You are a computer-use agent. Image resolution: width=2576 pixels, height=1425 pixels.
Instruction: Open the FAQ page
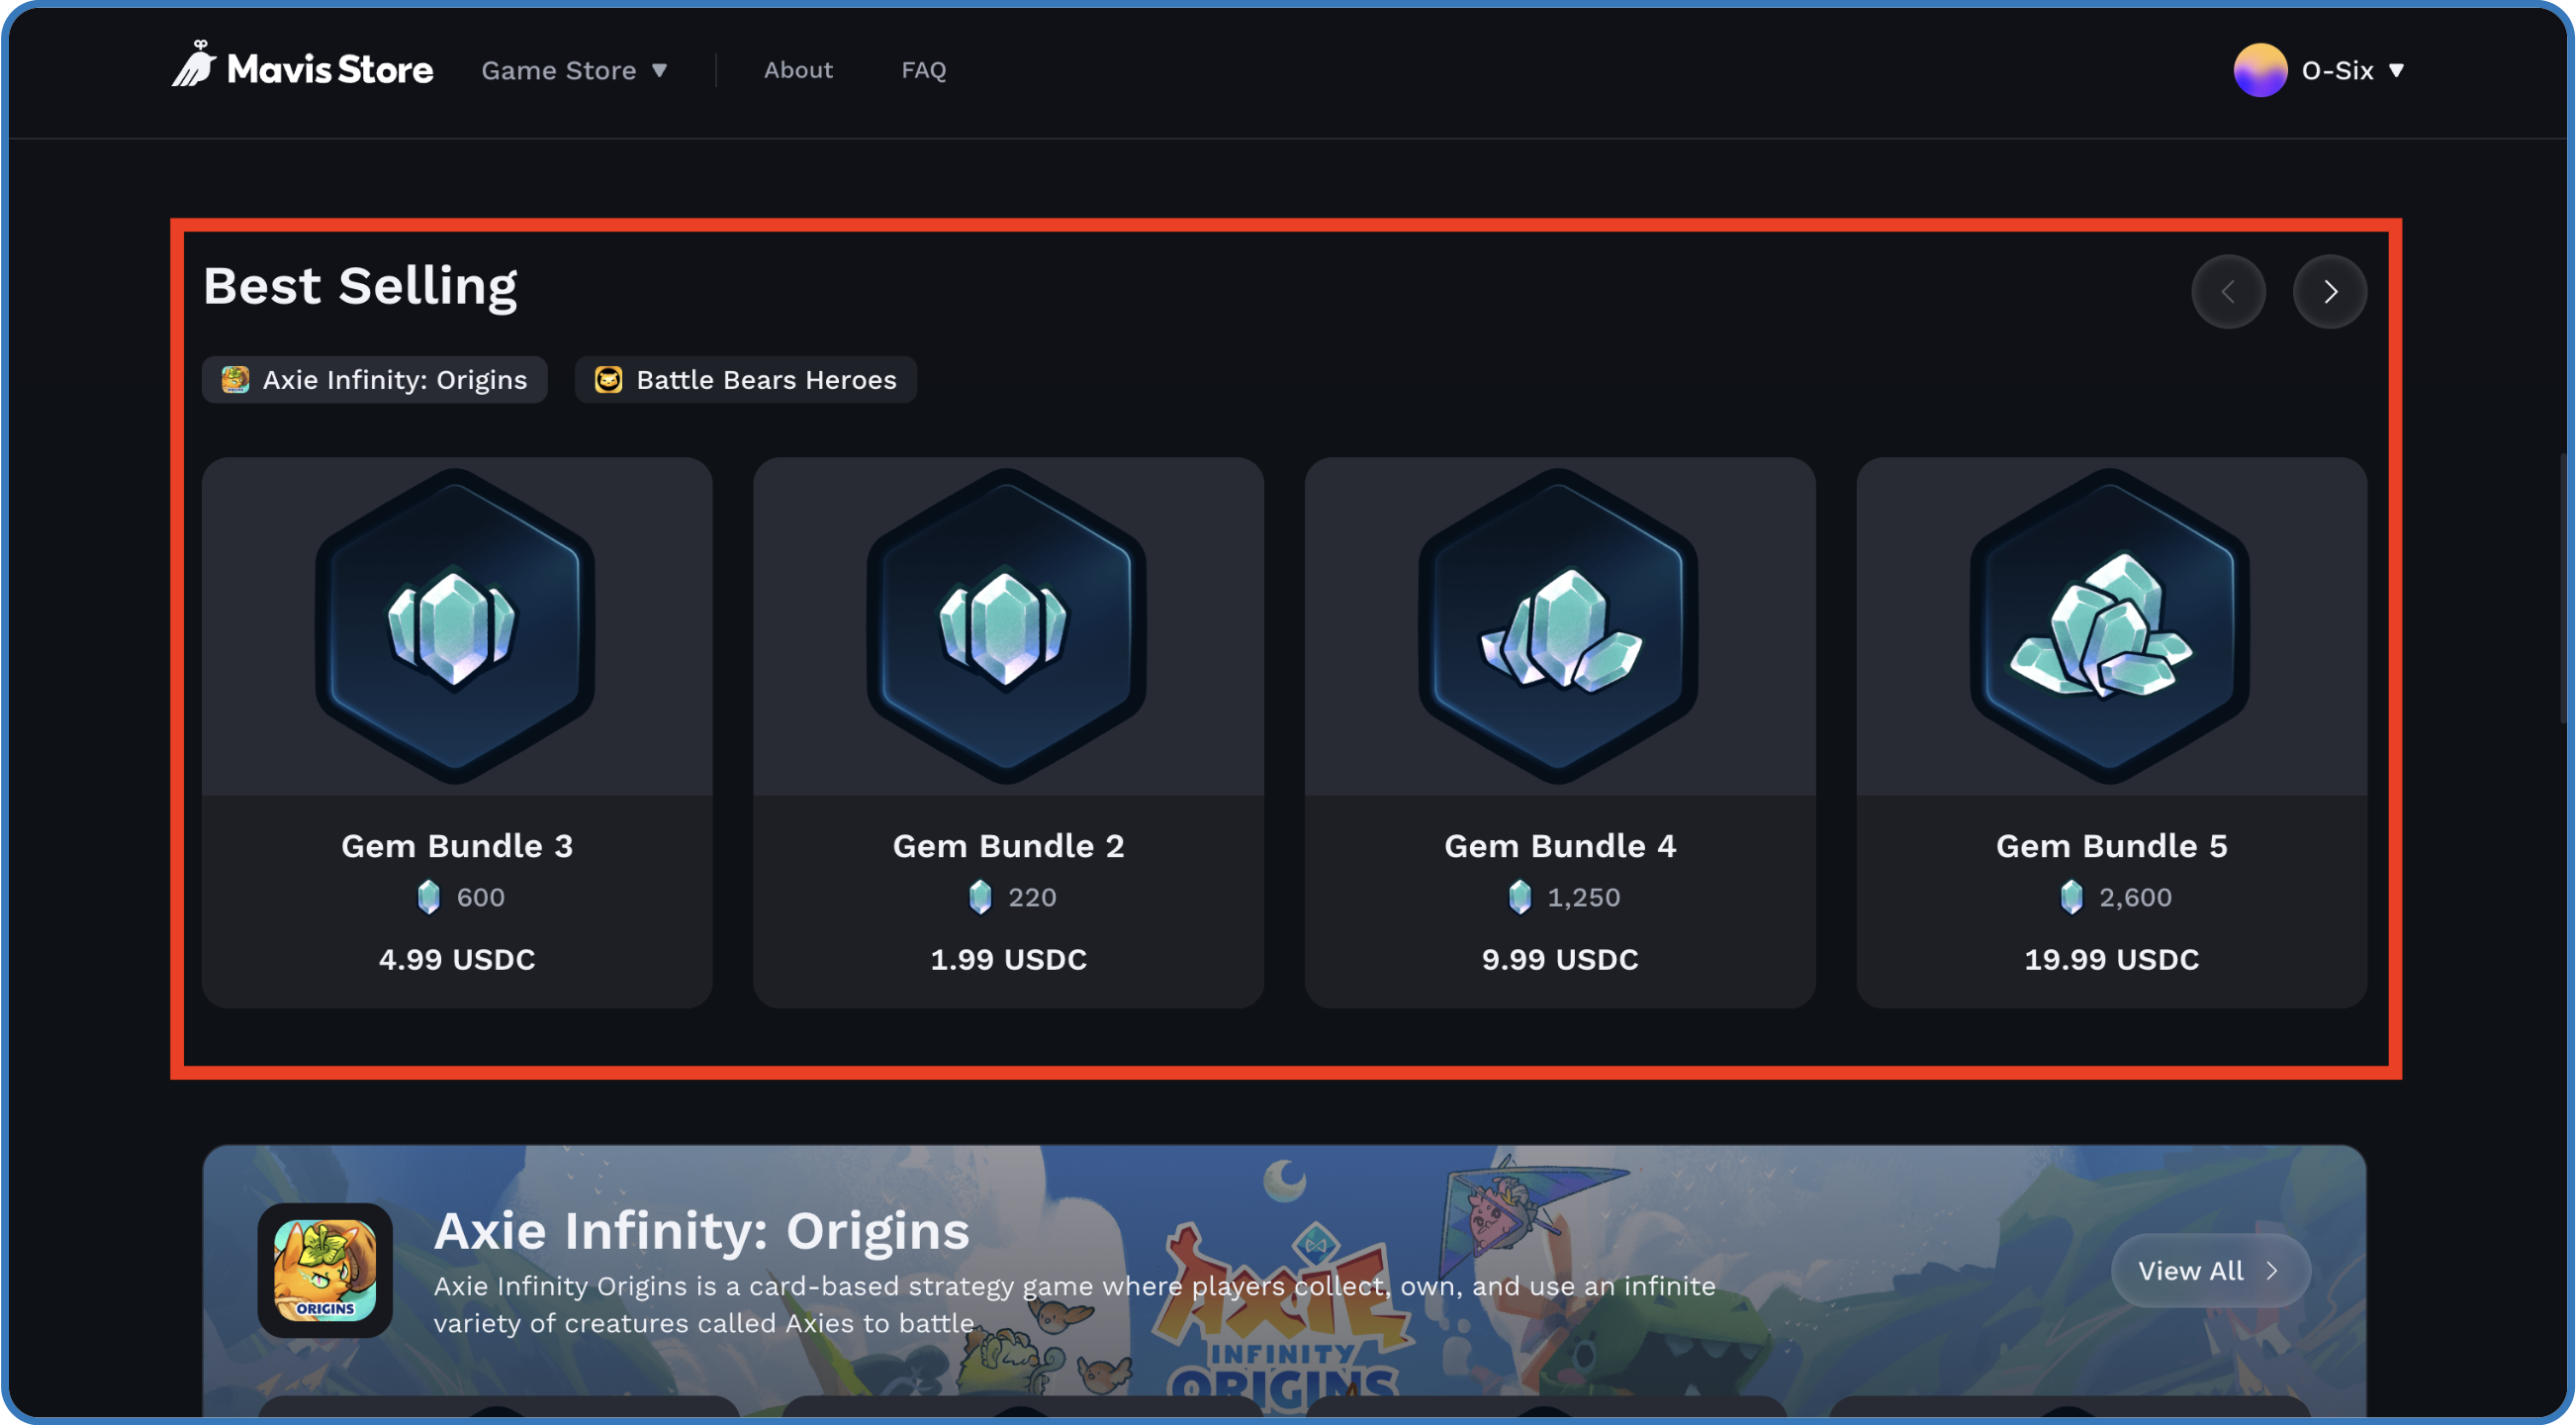[x=923, y=70]
